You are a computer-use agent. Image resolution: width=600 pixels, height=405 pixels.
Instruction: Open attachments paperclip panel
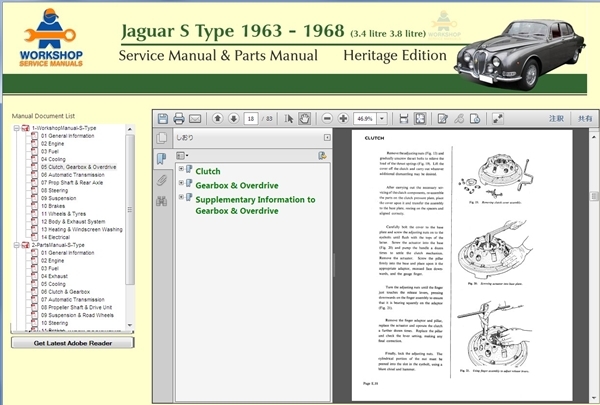(162, 180)
